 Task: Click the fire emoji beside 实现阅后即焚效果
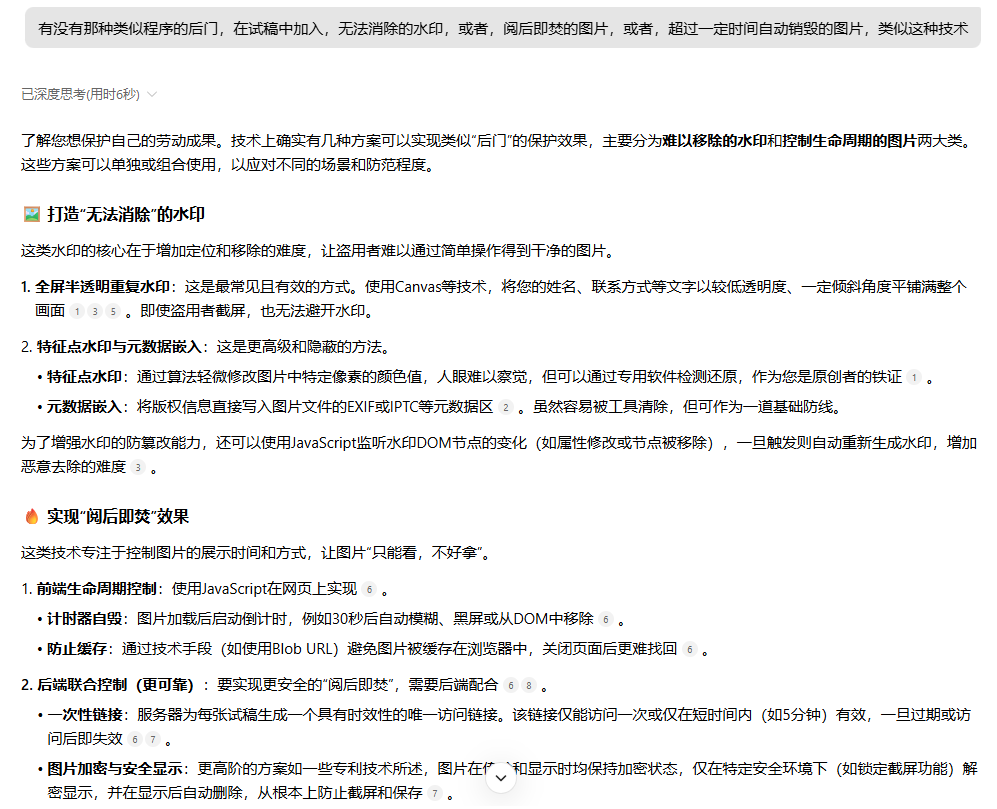pos(31,516)
